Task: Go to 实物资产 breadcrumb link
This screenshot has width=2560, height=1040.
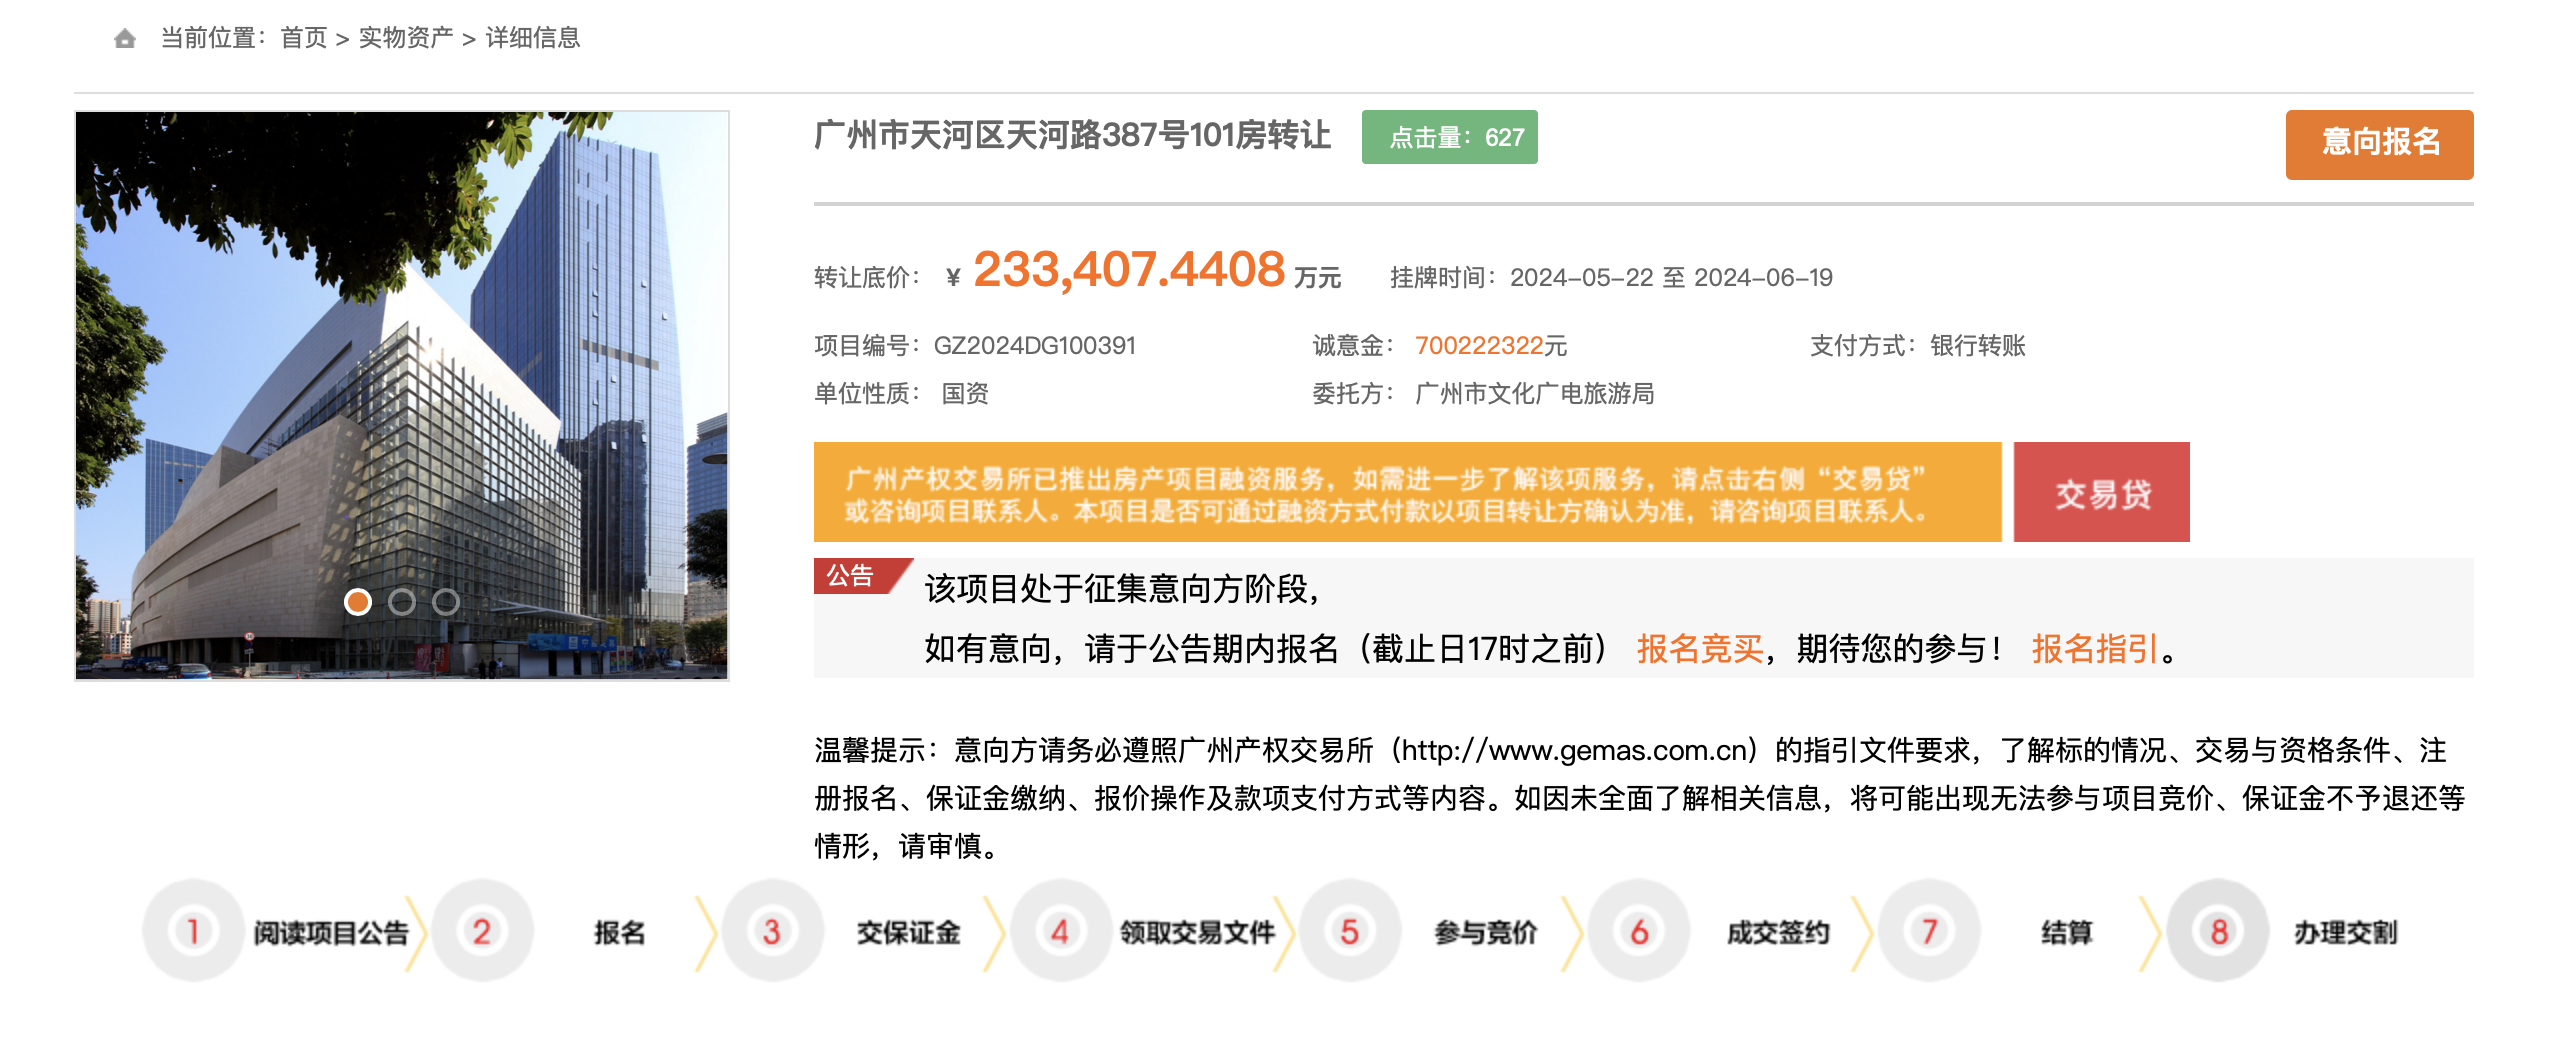Action: click(406, 38)
